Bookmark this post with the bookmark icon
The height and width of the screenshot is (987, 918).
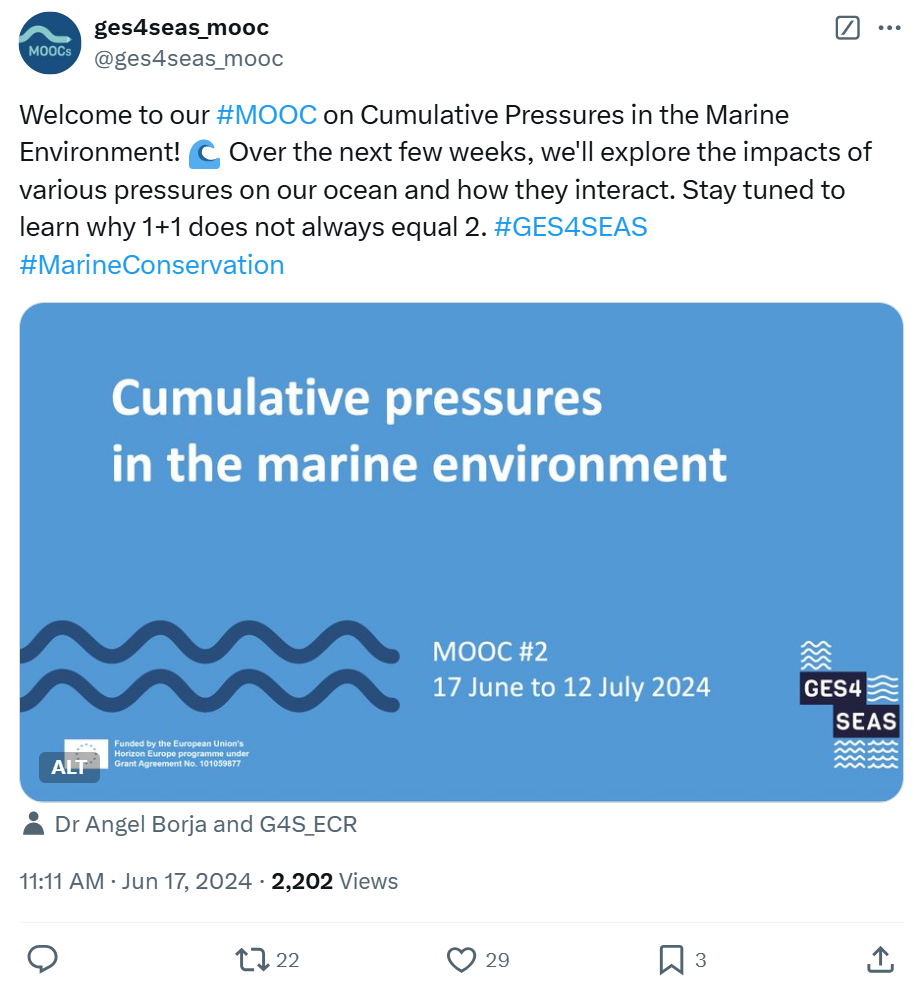point(671,960)
